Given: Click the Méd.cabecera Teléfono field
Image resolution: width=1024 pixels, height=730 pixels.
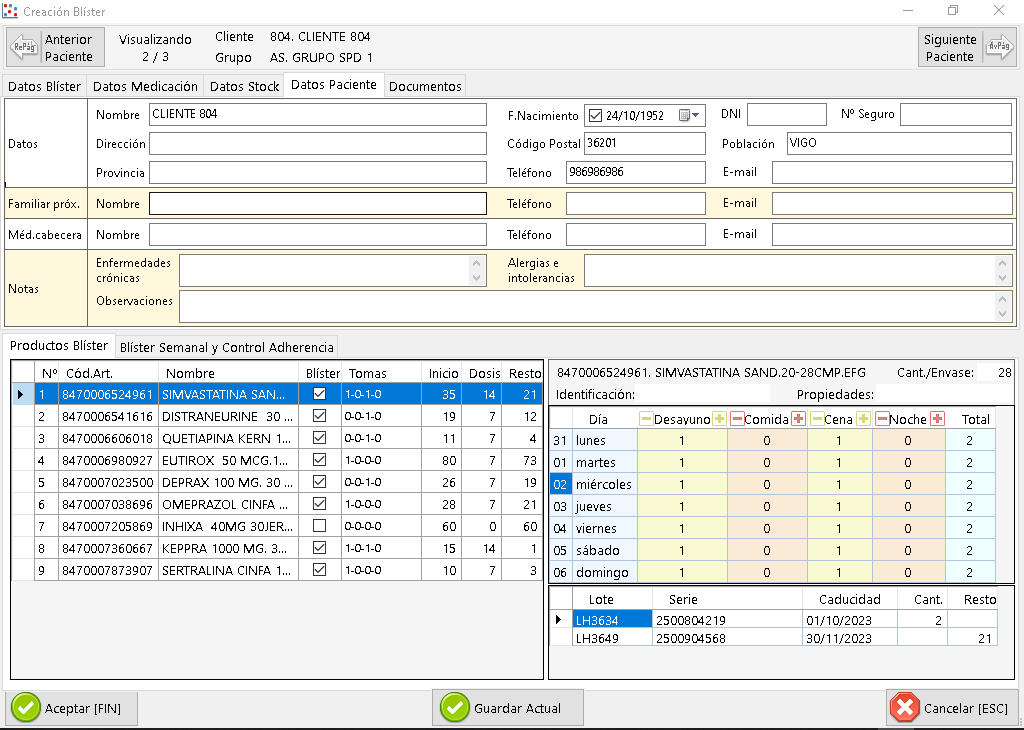Looking at the screenshot, I should (635, 234).
